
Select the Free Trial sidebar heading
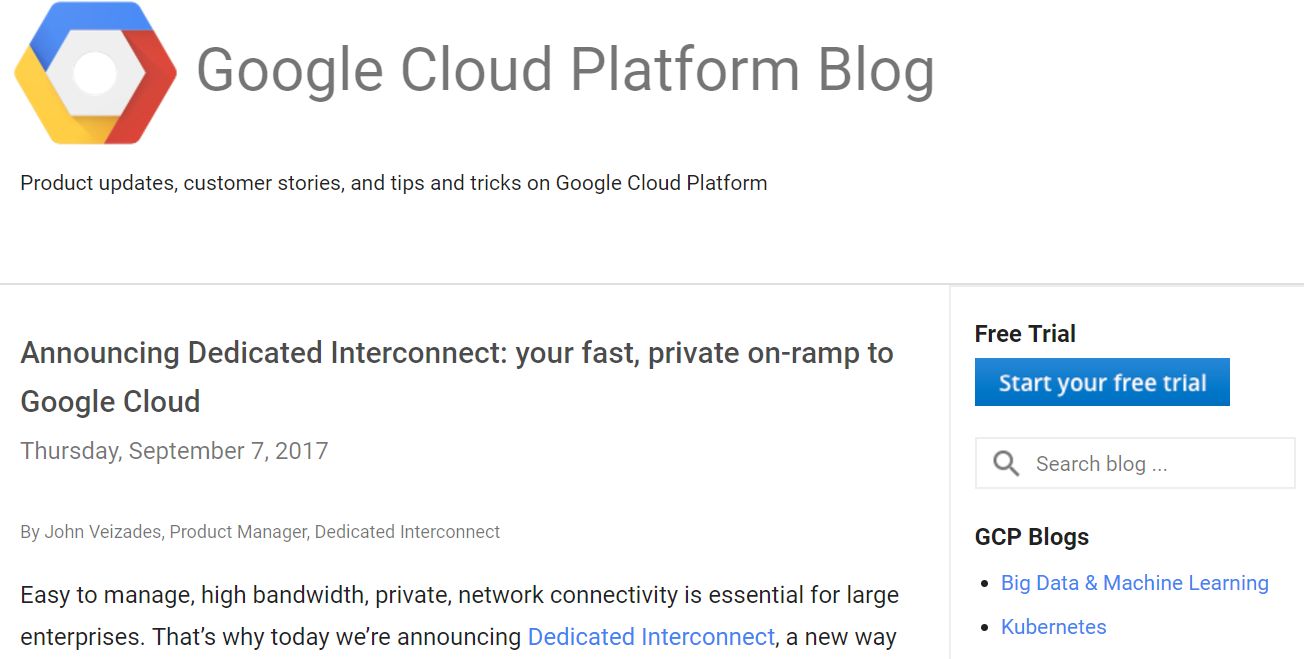1025,333
